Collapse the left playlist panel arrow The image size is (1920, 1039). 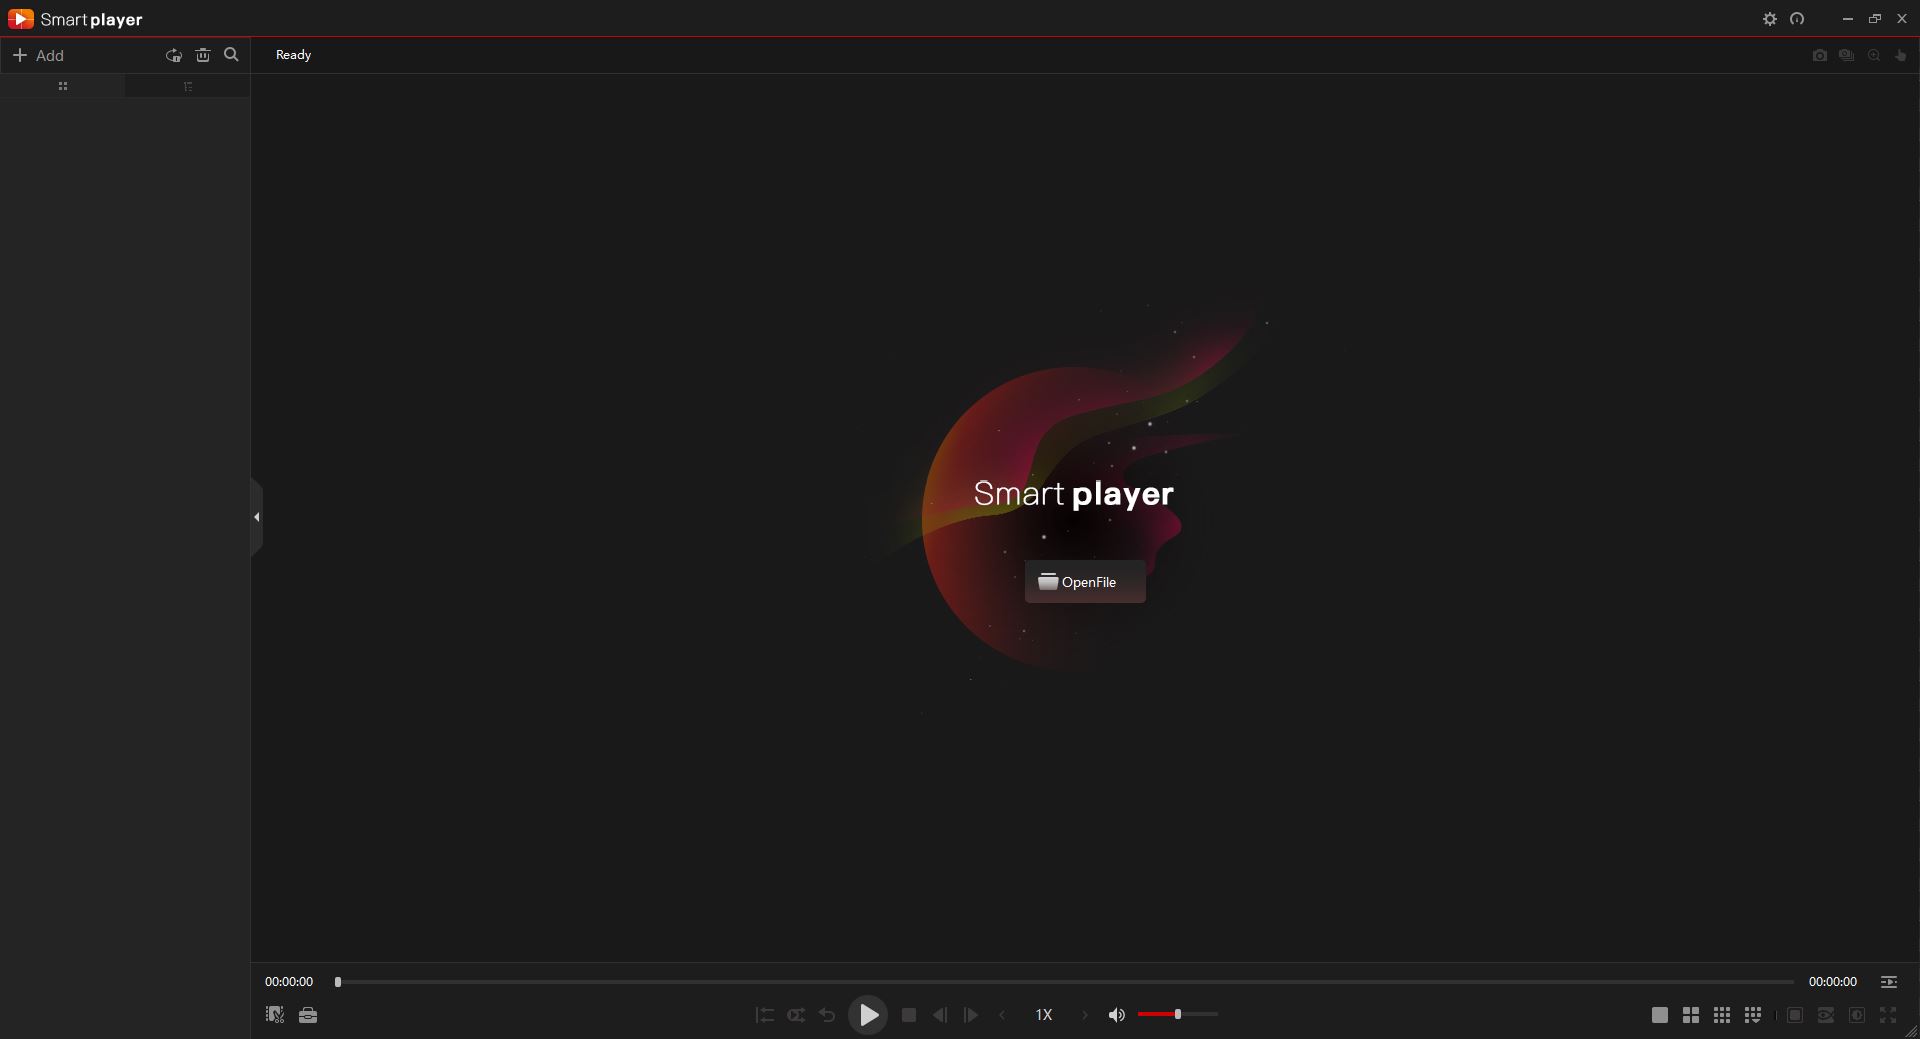pos(257,517)
